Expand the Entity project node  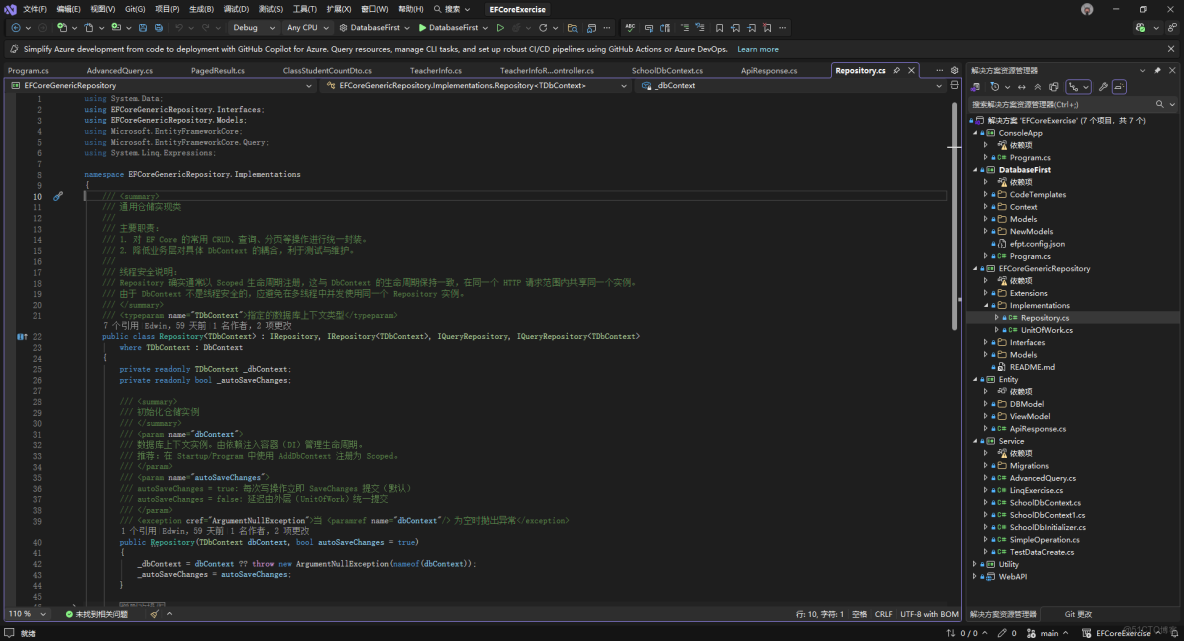[975, 379]
